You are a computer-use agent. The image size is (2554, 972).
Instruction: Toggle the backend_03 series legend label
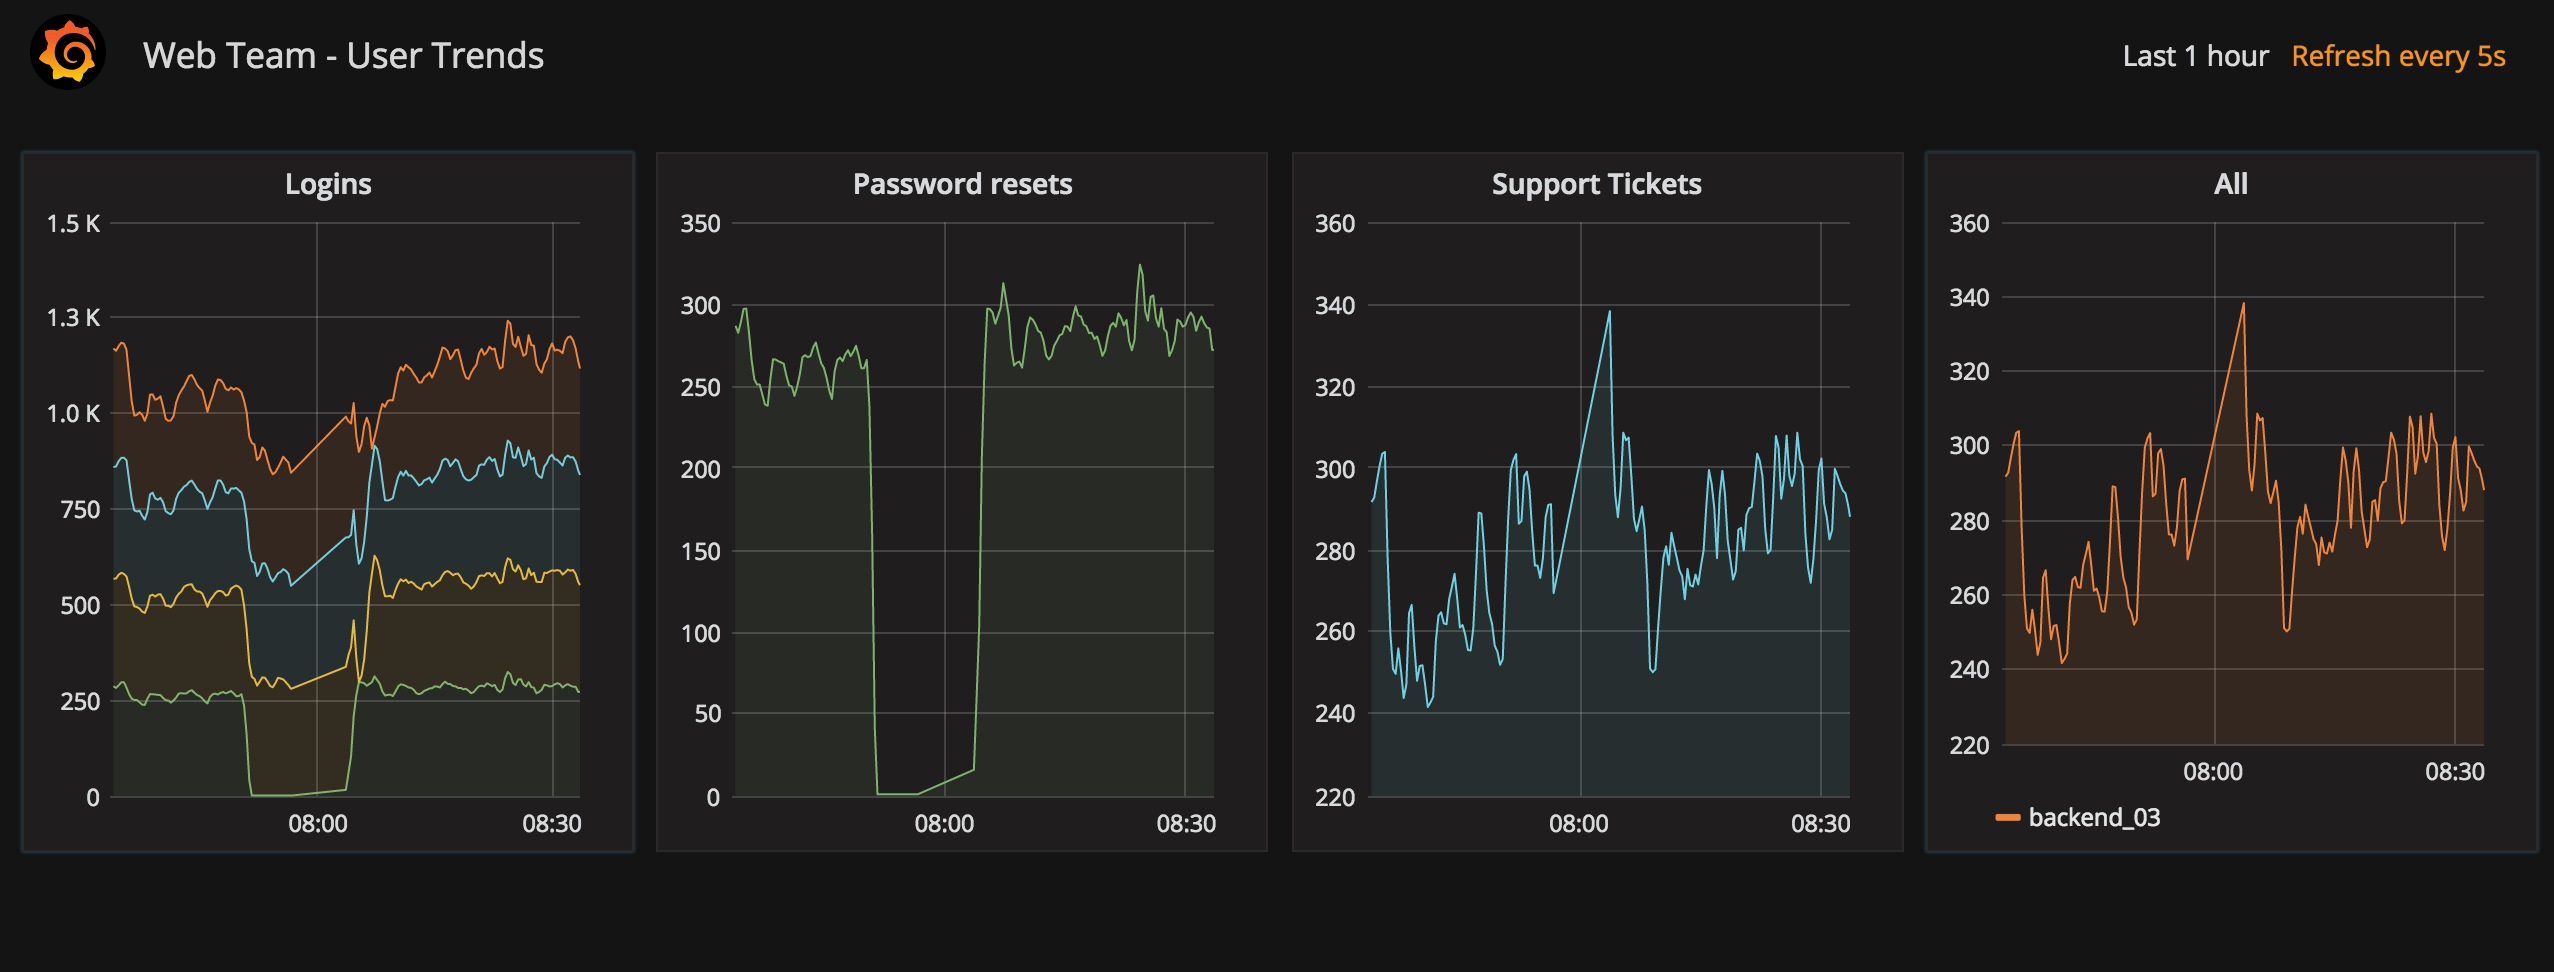tap(2094, 818)
